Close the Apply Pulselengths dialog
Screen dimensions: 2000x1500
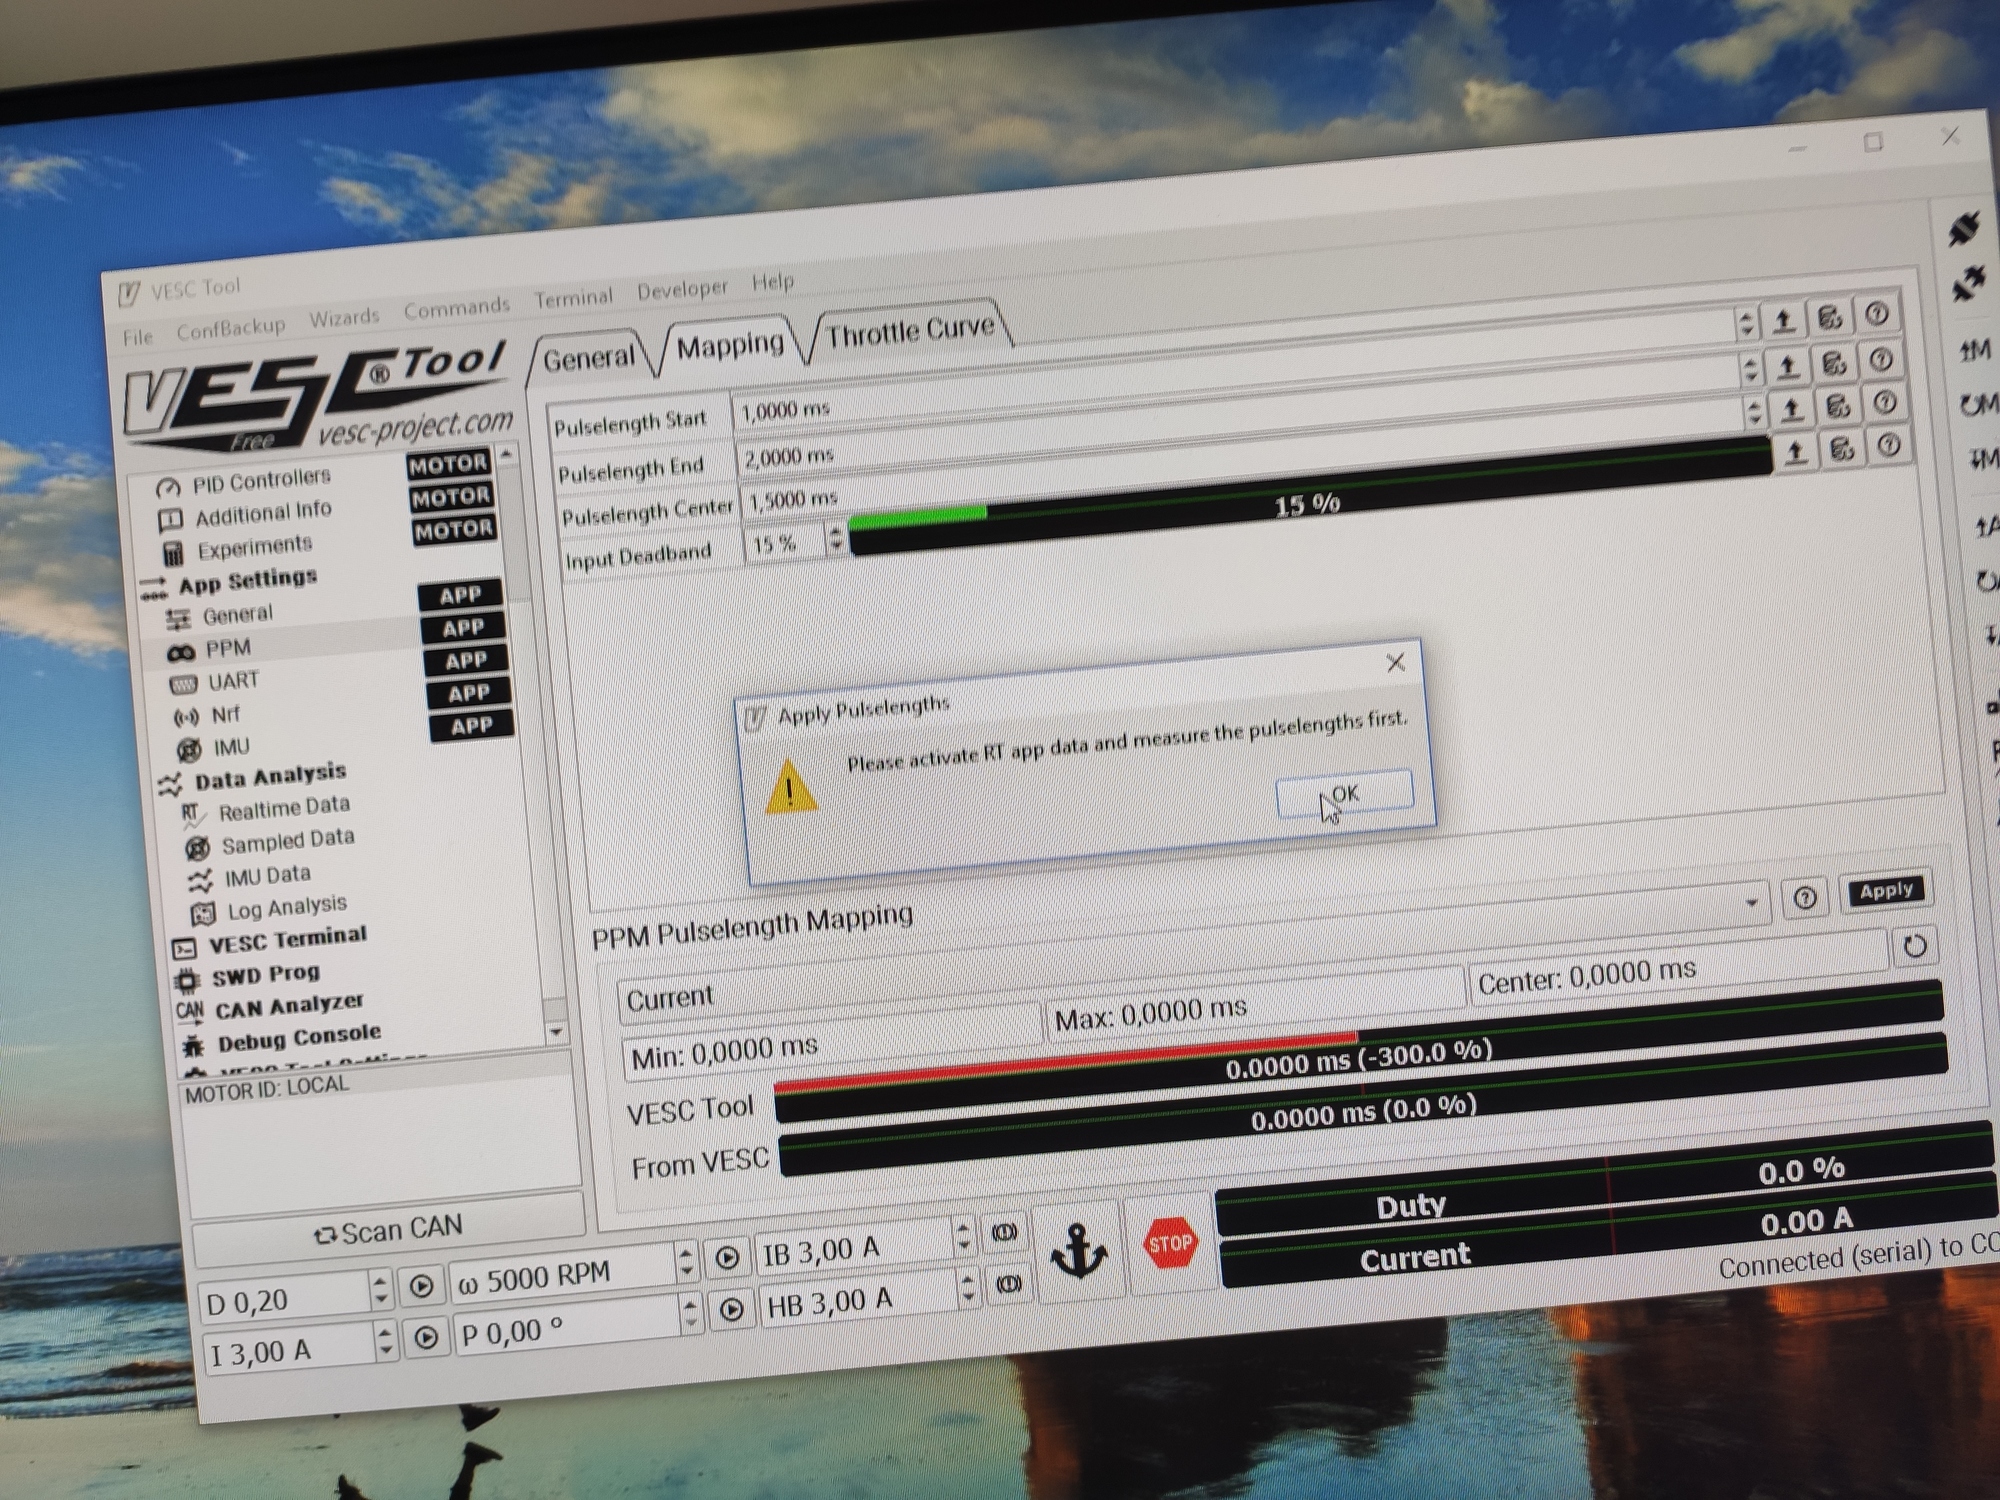[x=1396, y=662]
